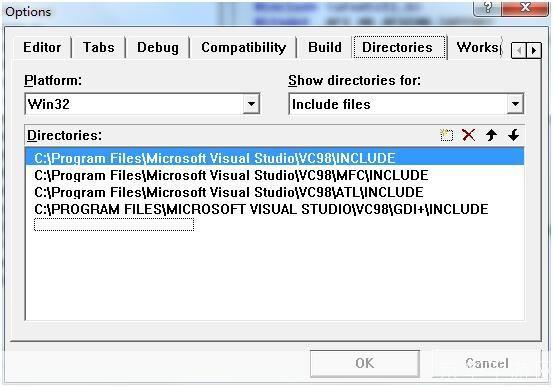Select the VC98\INCLUDE directory row

(275, 158)
